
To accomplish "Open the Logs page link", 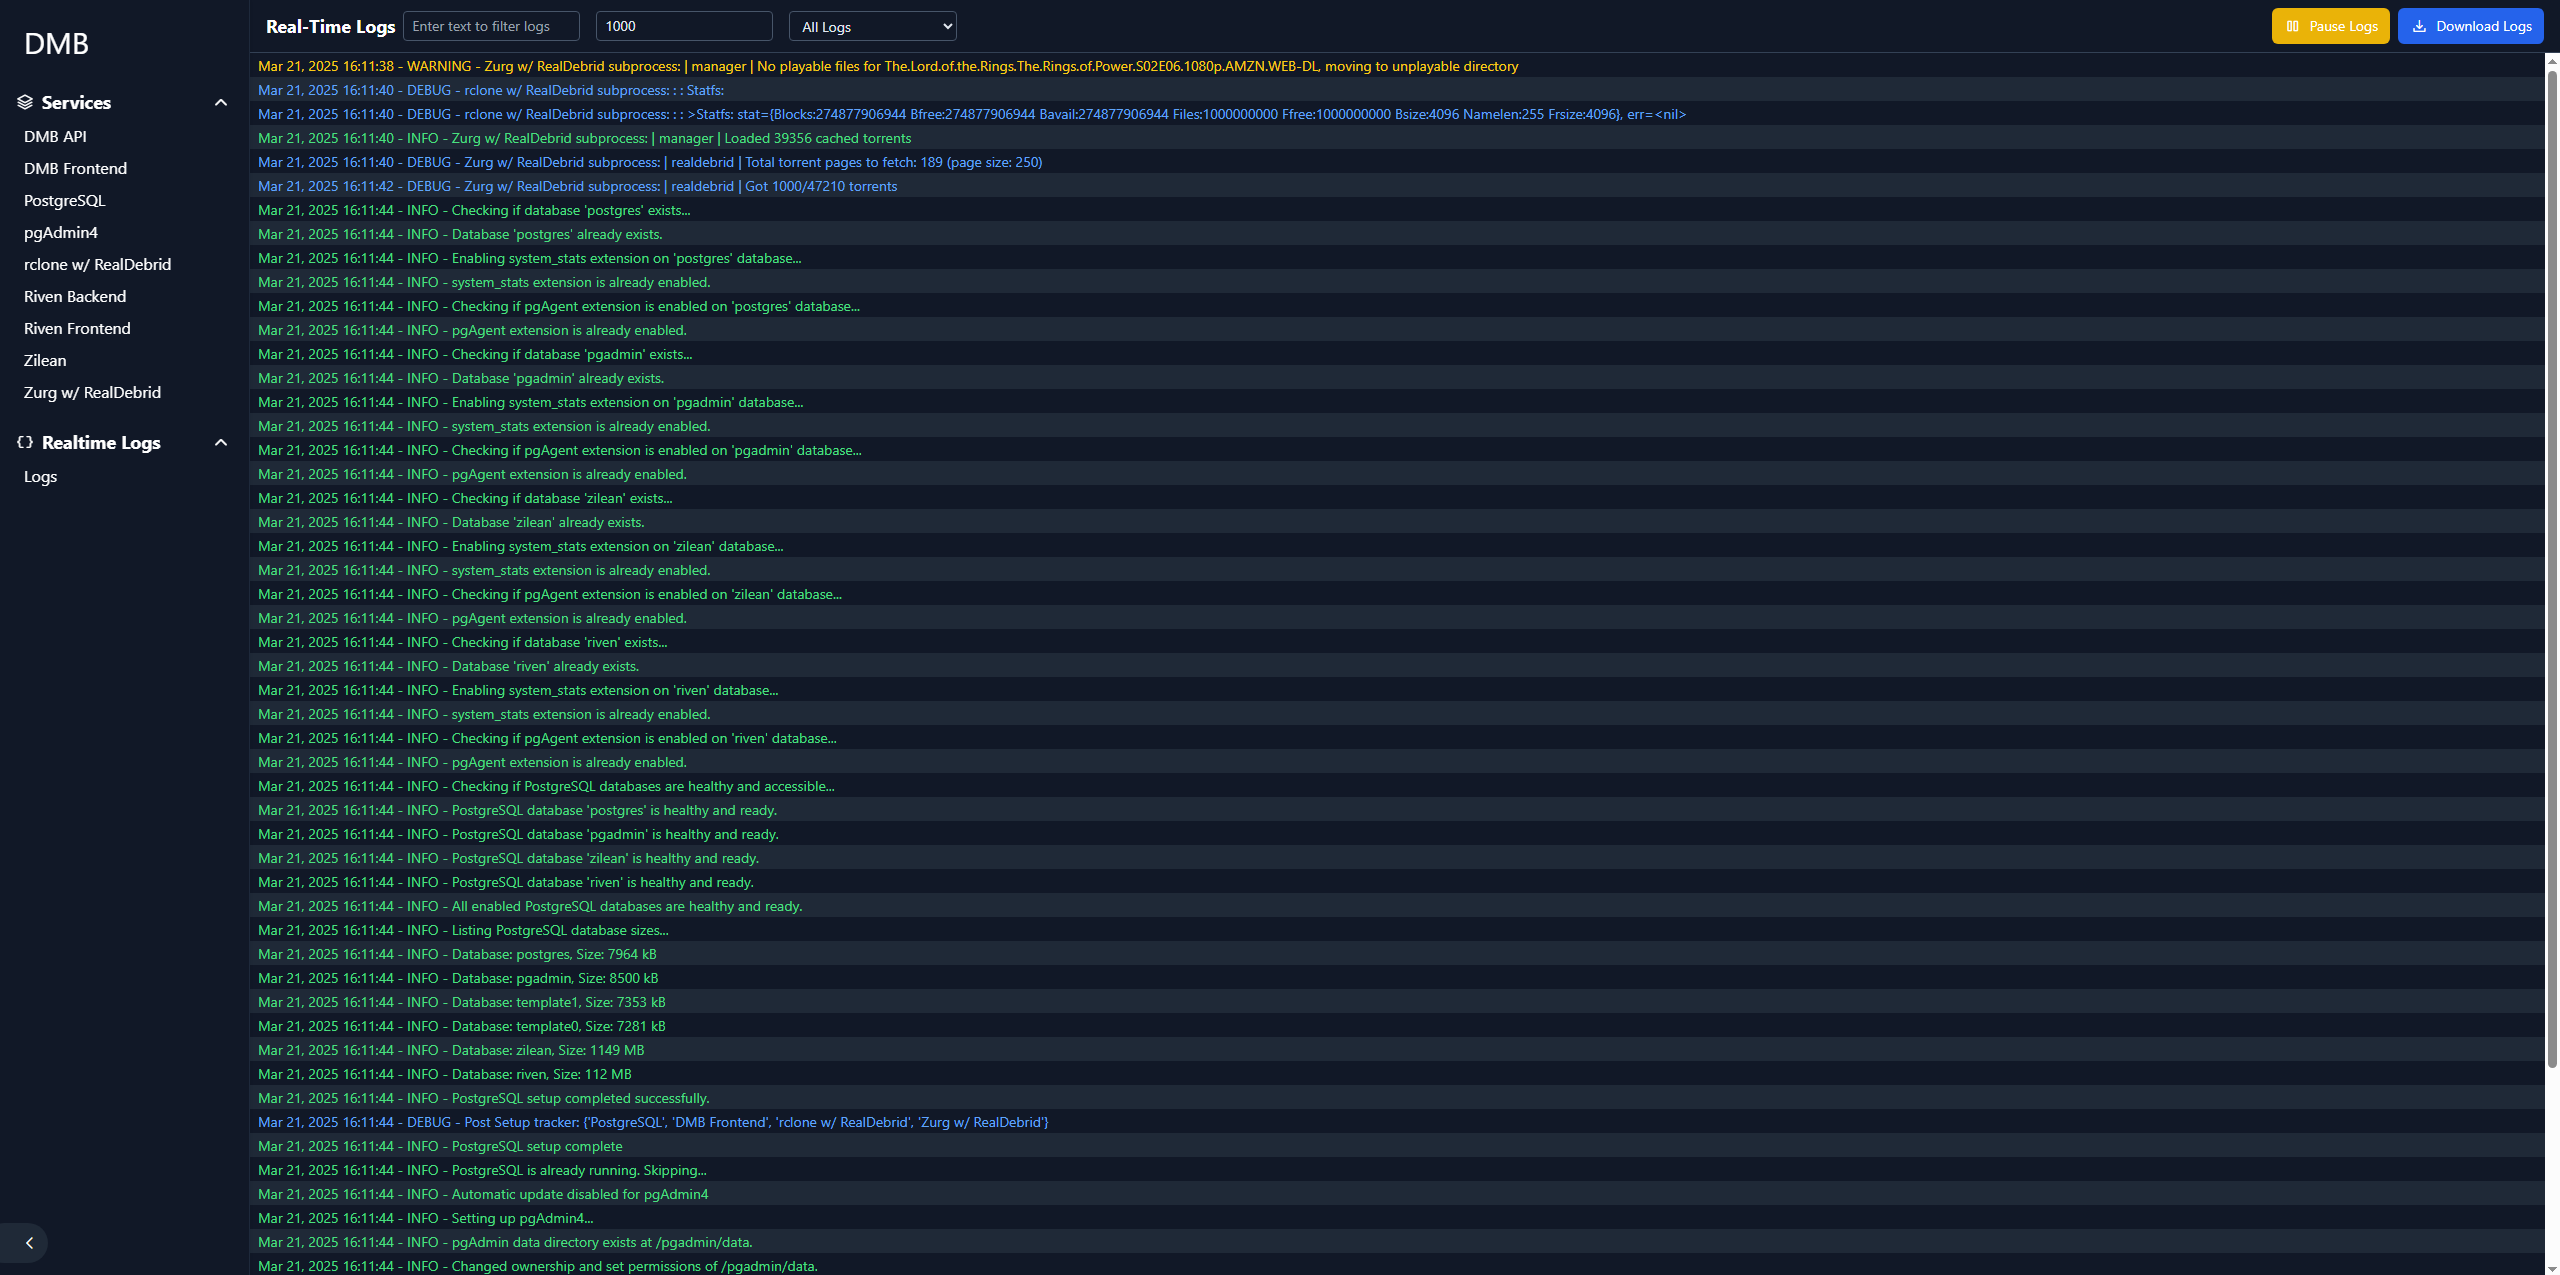I will pyautogui.click(x=40, y=476).
